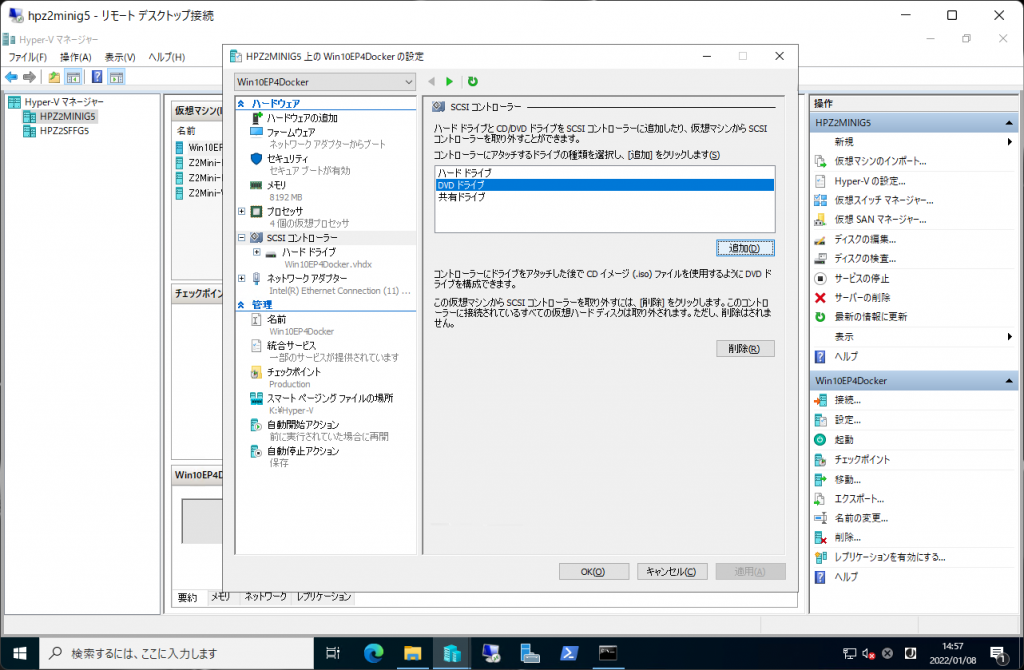Open the Win10EP4Docker VM dropdown
The height and width of the screenshot is (670, 1024).
[x=325, y=82]
